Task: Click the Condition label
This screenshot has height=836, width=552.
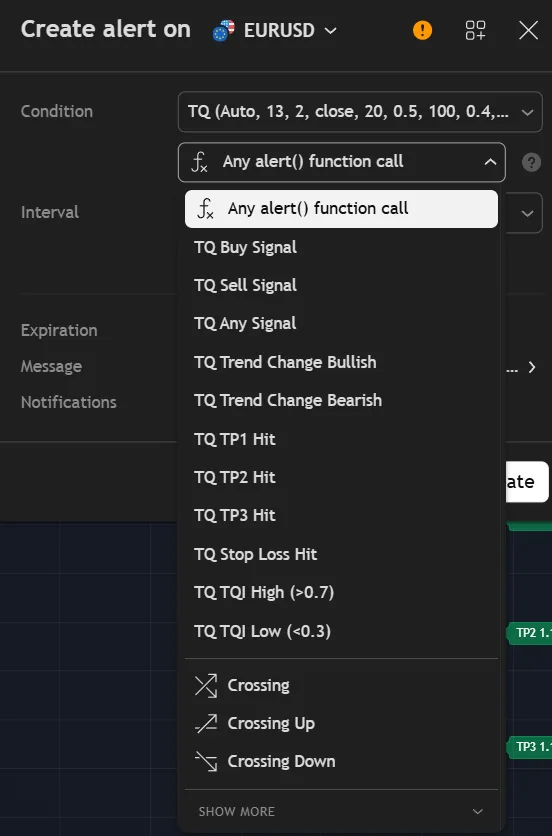Action: click(x=57, y=111)
